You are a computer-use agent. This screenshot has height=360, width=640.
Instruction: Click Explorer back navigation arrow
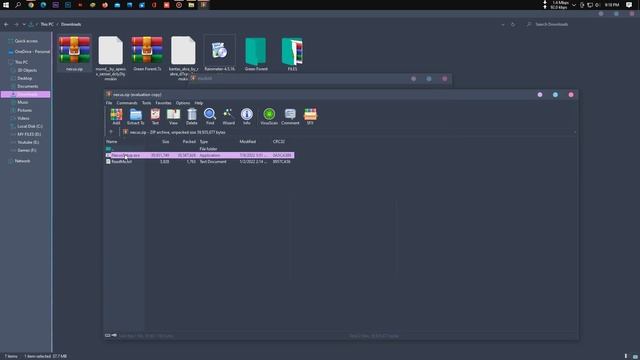click(6, 24)
